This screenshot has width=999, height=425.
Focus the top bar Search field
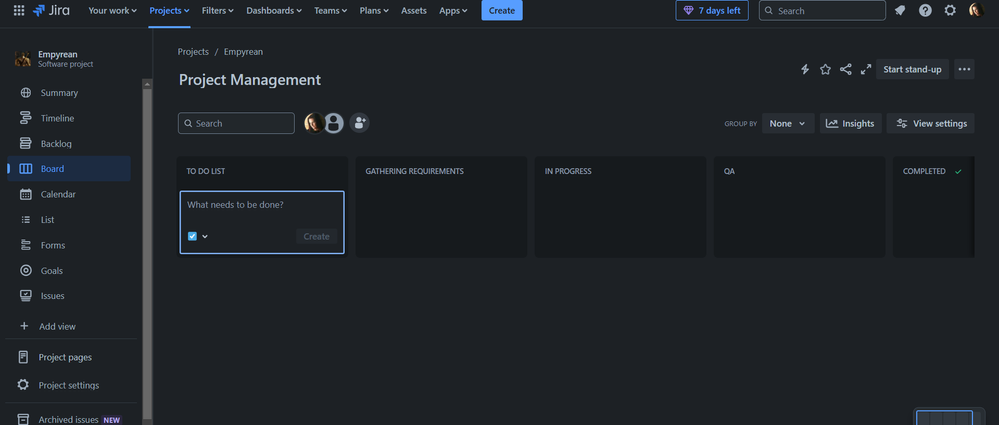click(x=822, y=10)
